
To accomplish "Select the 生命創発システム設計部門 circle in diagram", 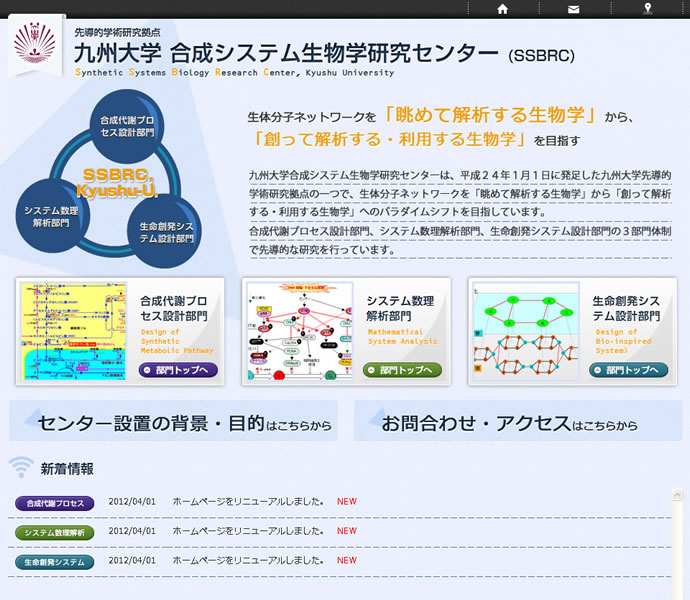I will [165, 232].
